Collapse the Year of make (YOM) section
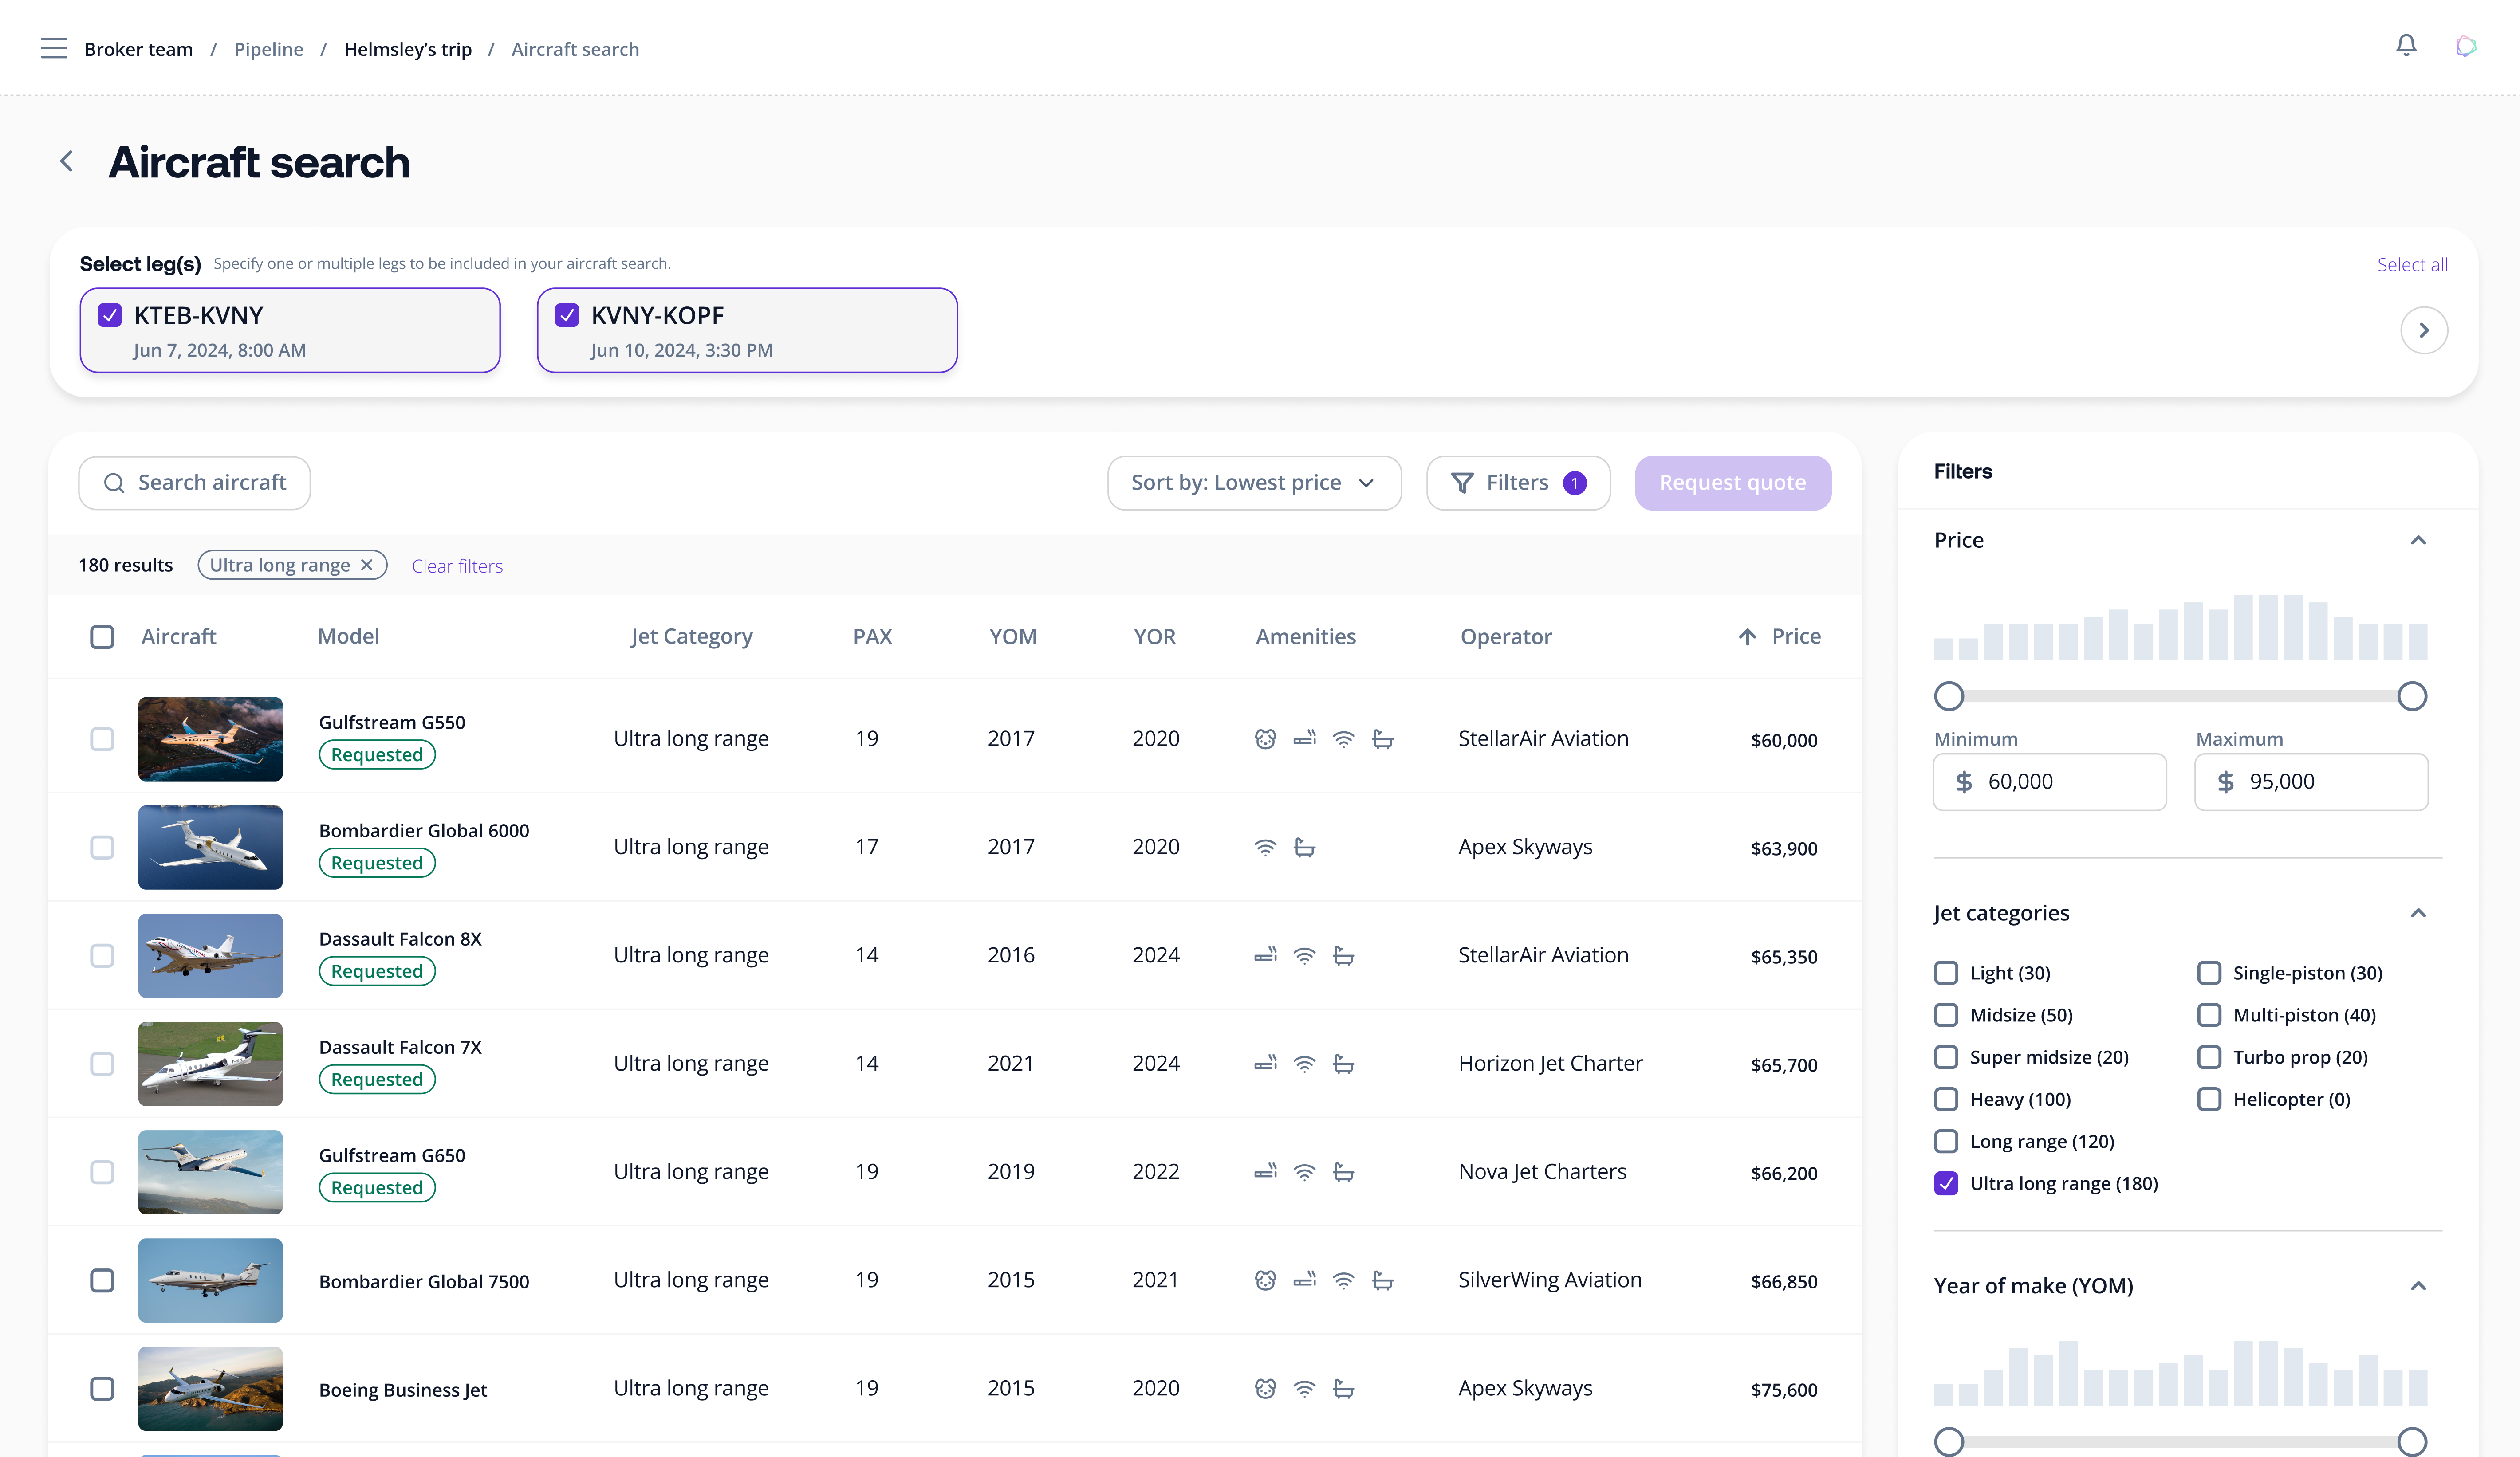Screen dimensions: 2520x1457 (x=2418, y=1286)
